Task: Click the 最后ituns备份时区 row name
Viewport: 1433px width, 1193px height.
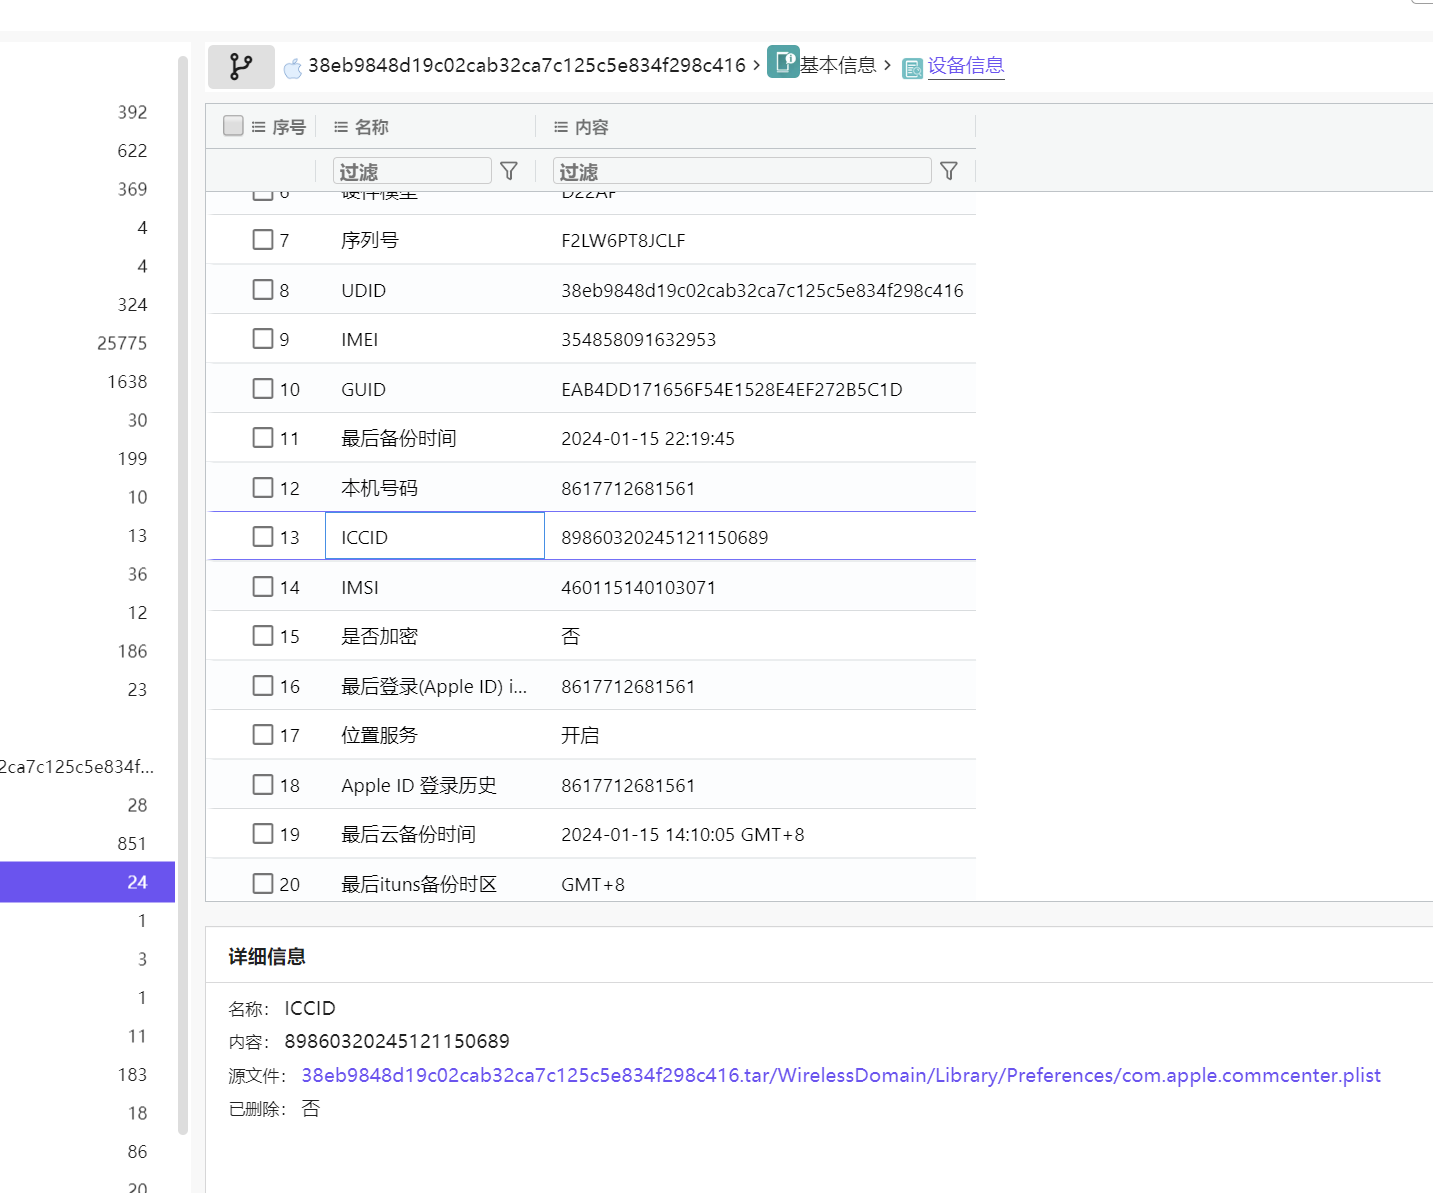Action: (x=418, y=884)
